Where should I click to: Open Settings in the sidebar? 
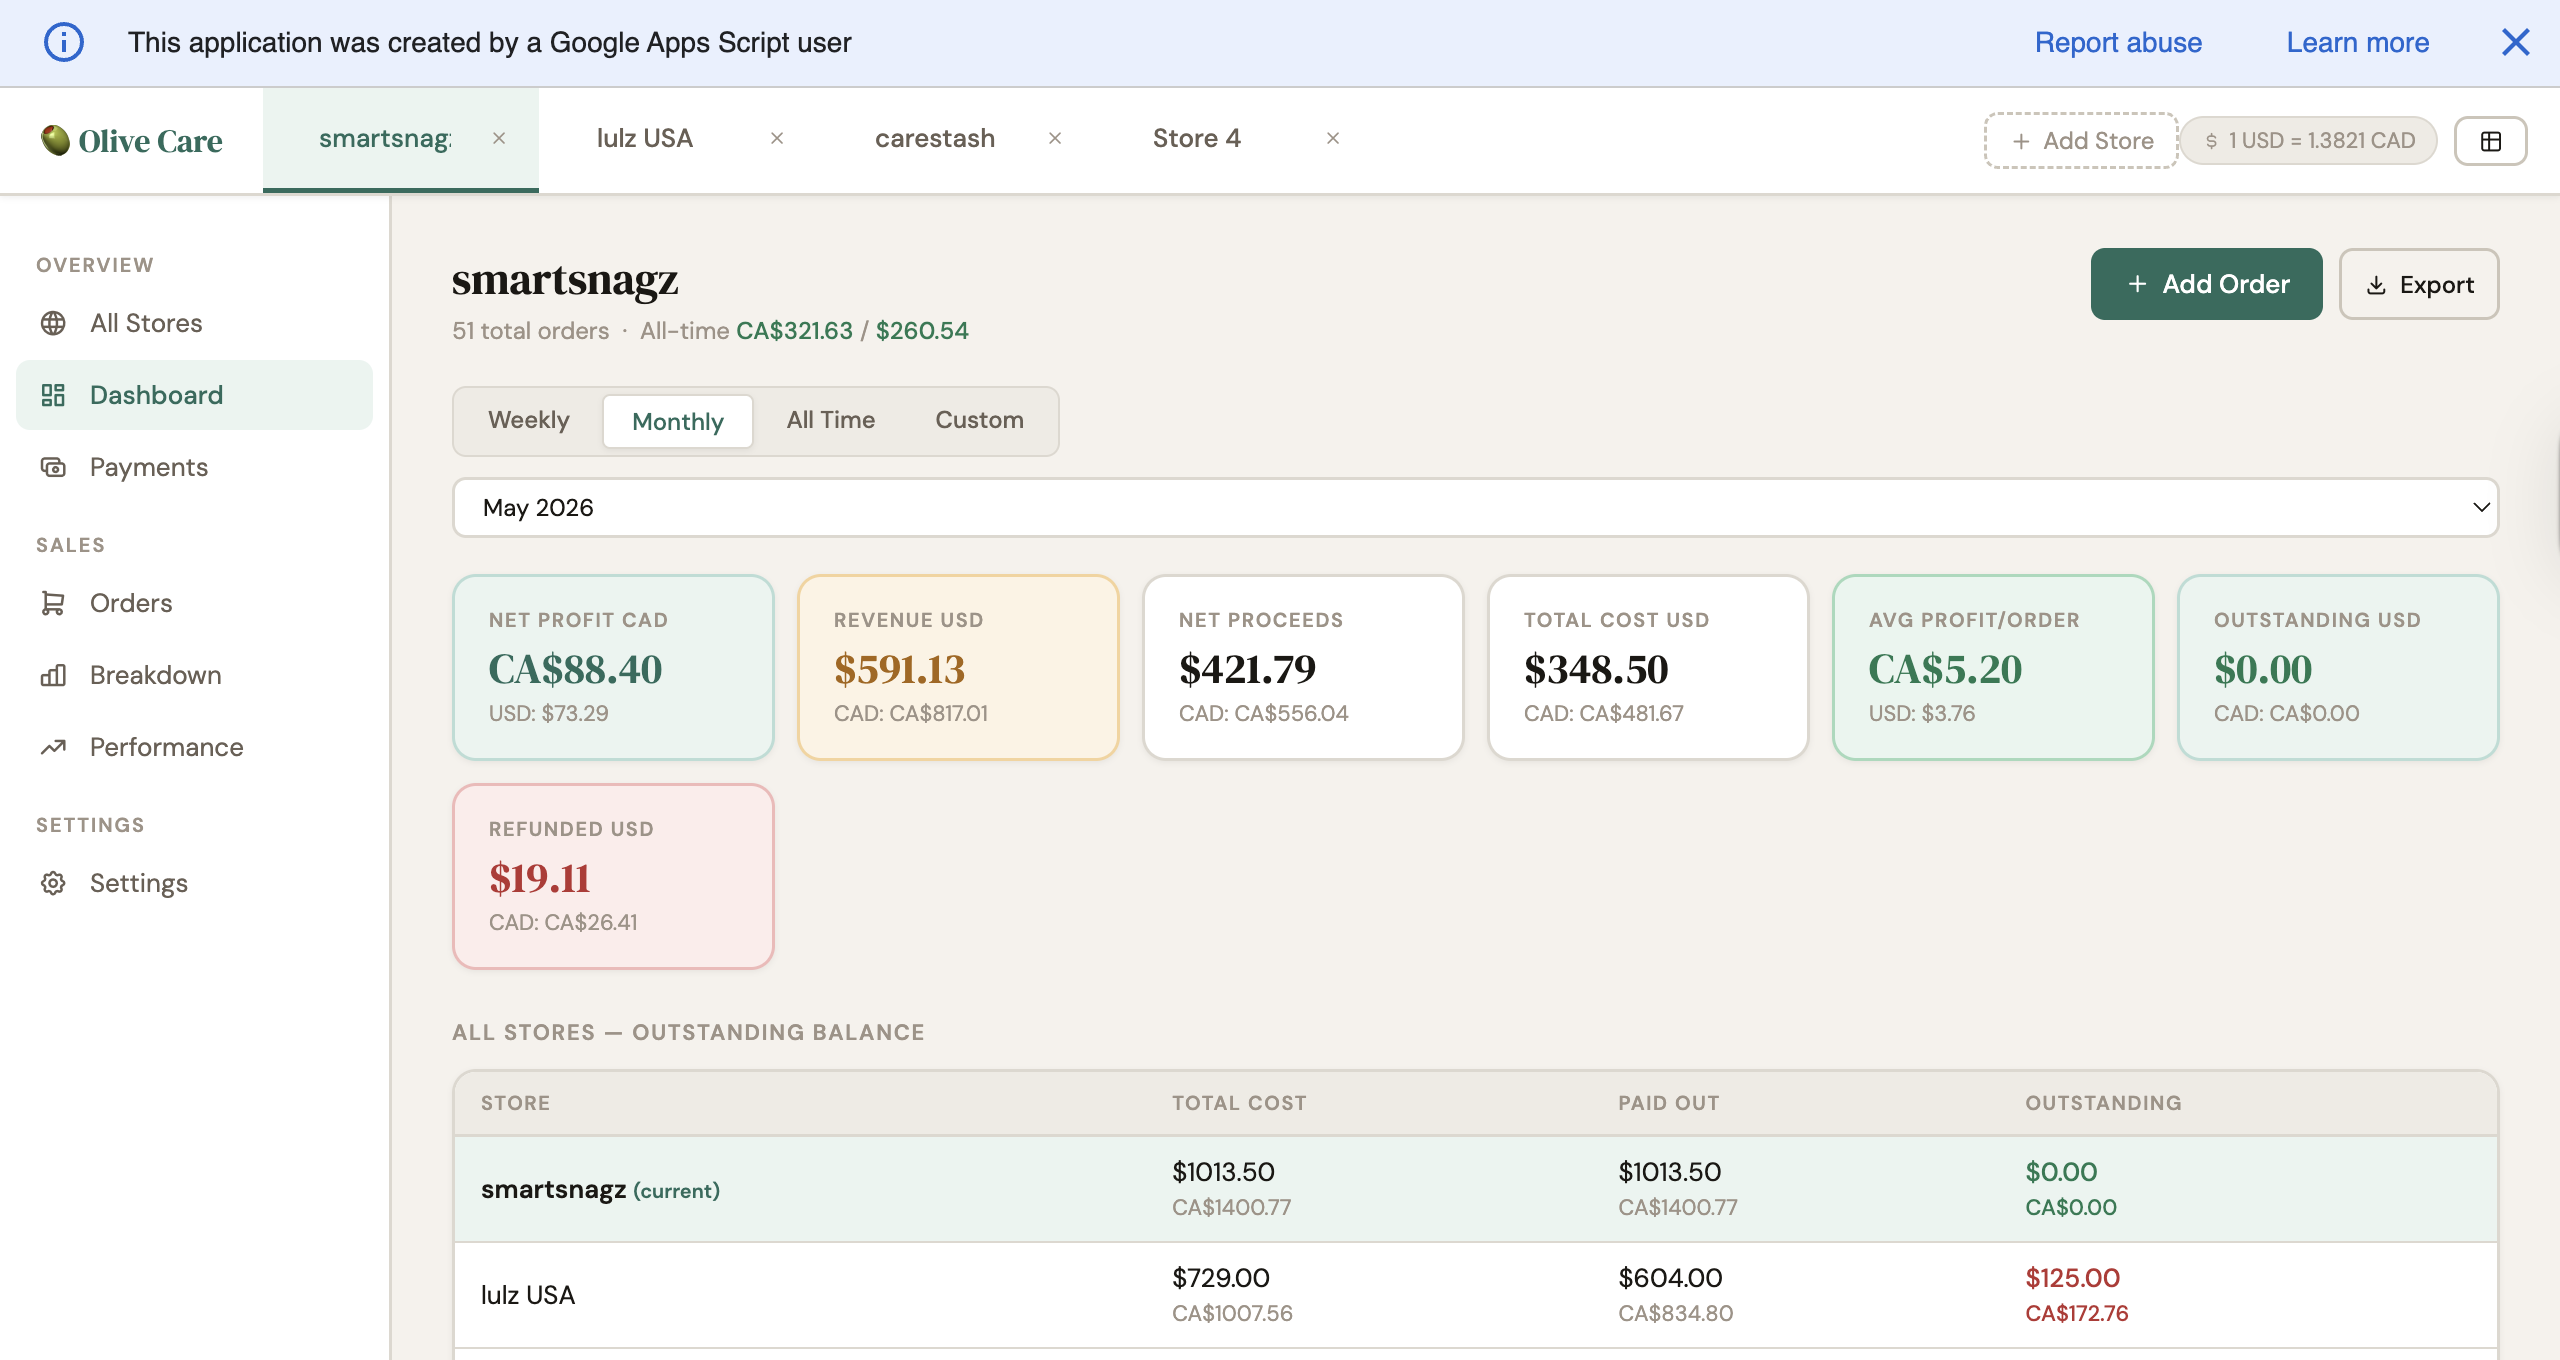(194, 883)
